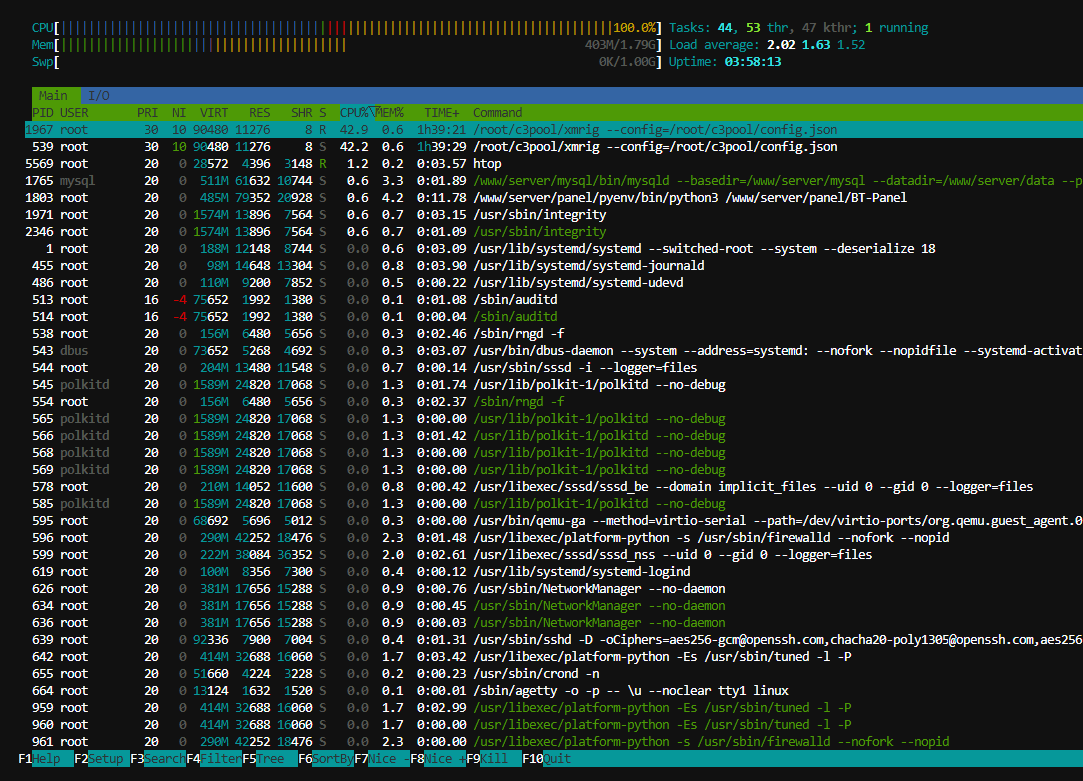
Task: Sort processes by the PID column header
Action: click(x=42, y=113)
